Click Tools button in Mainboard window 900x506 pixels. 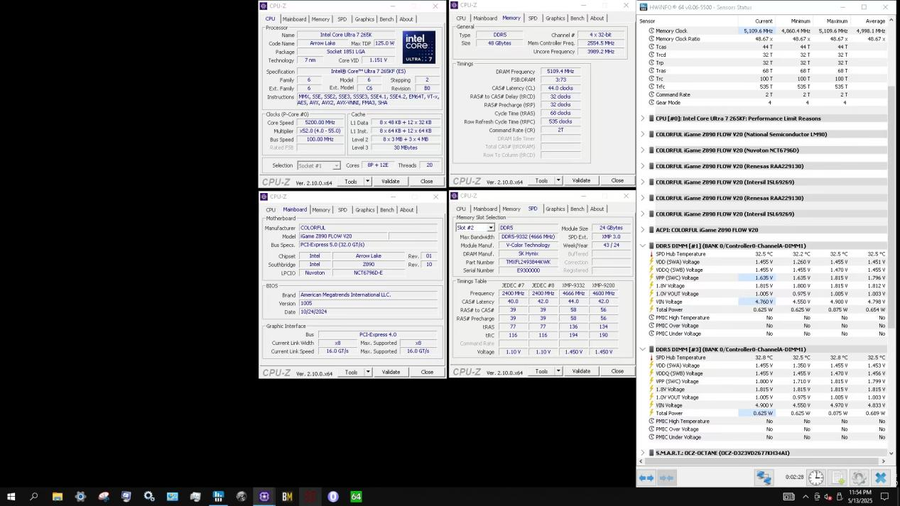[351, 372]
